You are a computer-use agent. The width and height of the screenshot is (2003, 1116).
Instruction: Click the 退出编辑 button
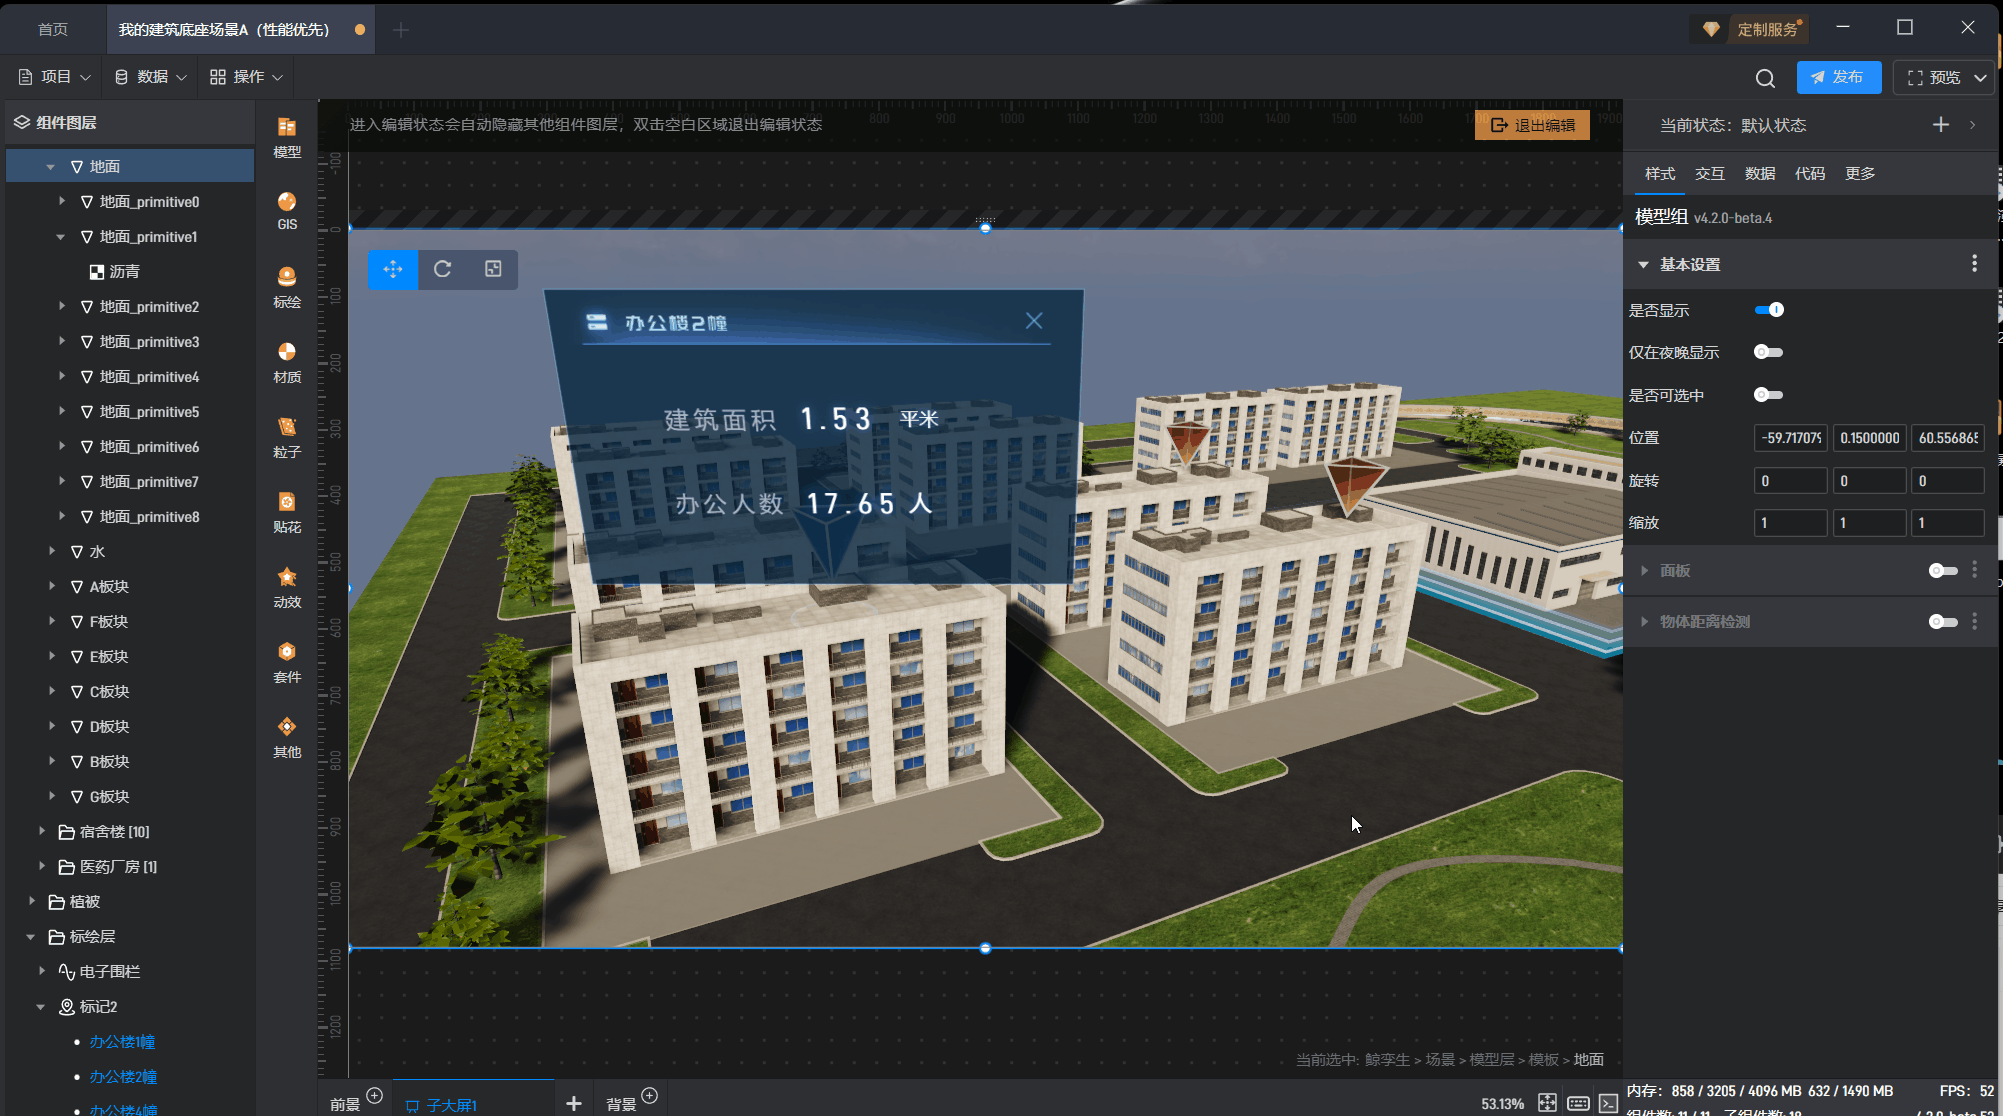tap(1532, 125)
